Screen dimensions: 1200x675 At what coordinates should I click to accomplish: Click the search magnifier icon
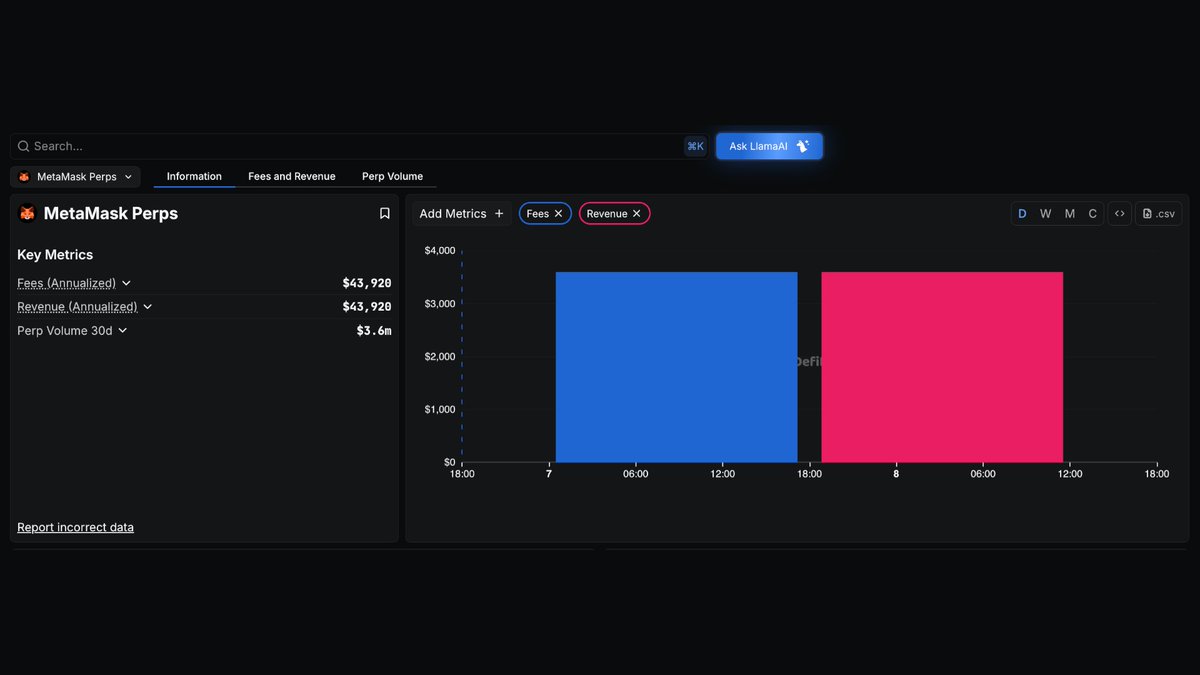[24, 146]
